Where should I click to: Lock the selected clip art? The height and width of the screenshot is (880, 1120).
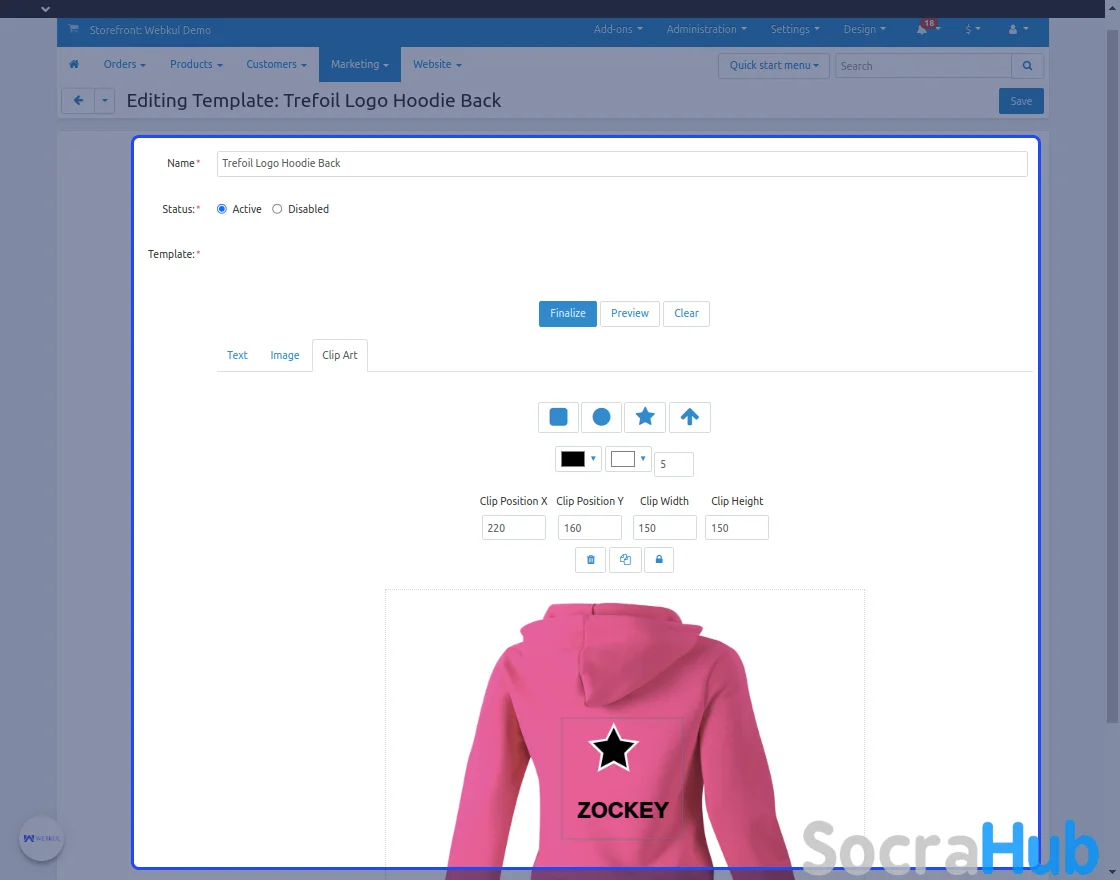point(659,560)
